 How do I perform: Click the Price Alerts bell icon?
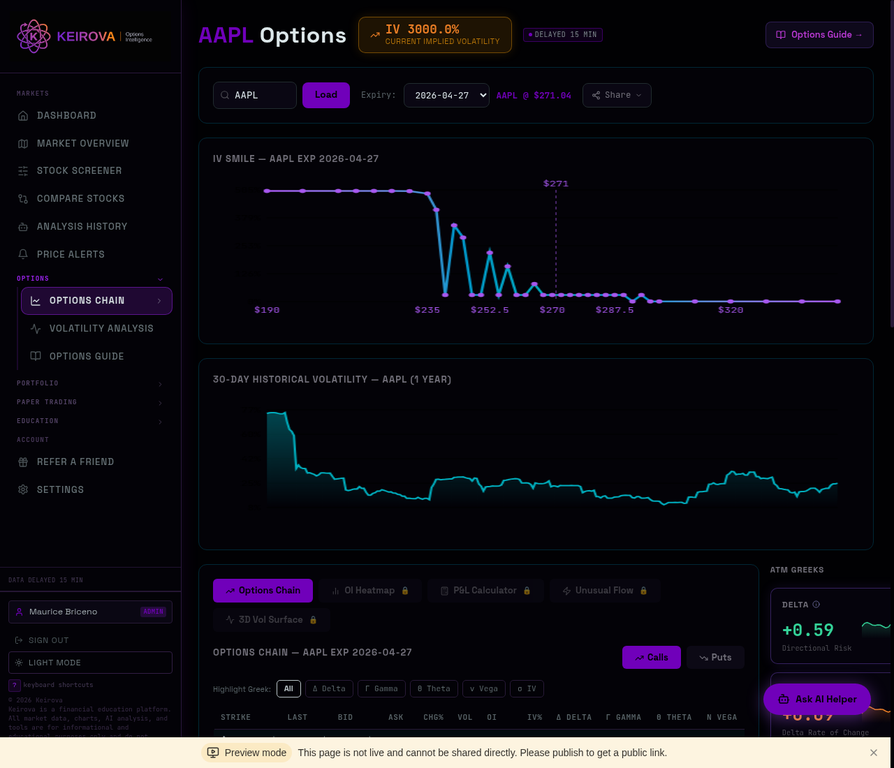tap(23, 254)
